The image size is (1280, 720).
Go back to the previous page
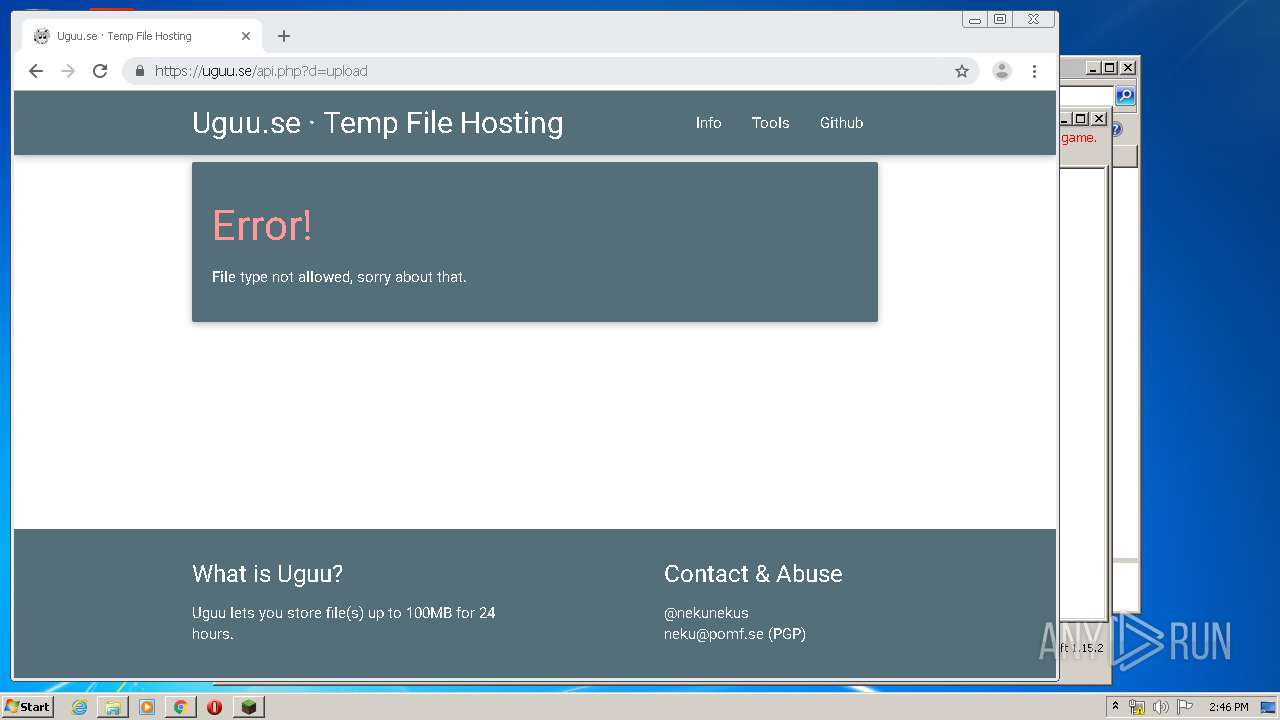coord(36,71)
